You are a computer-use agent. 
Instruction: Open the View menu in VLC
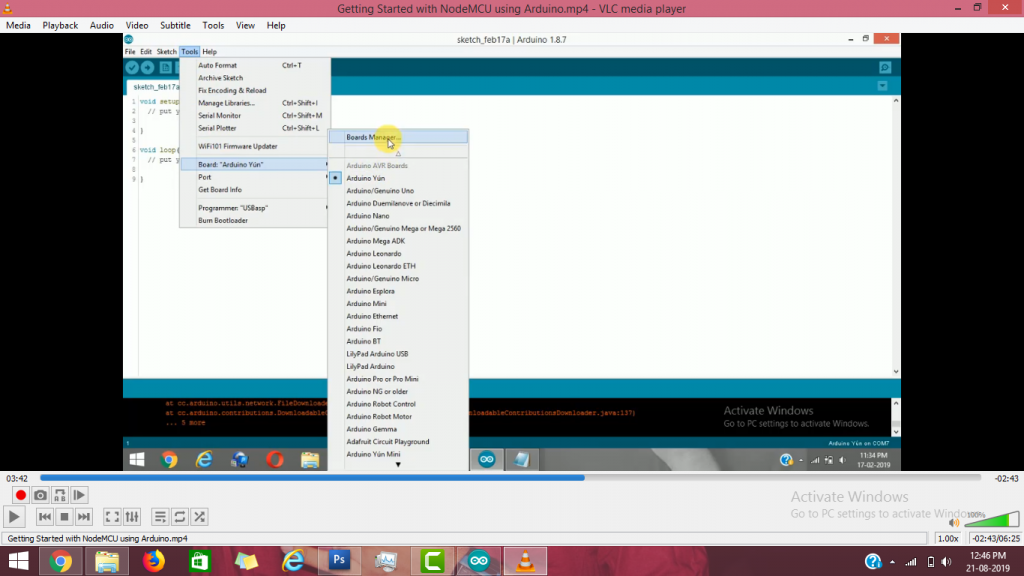(245, 25)
